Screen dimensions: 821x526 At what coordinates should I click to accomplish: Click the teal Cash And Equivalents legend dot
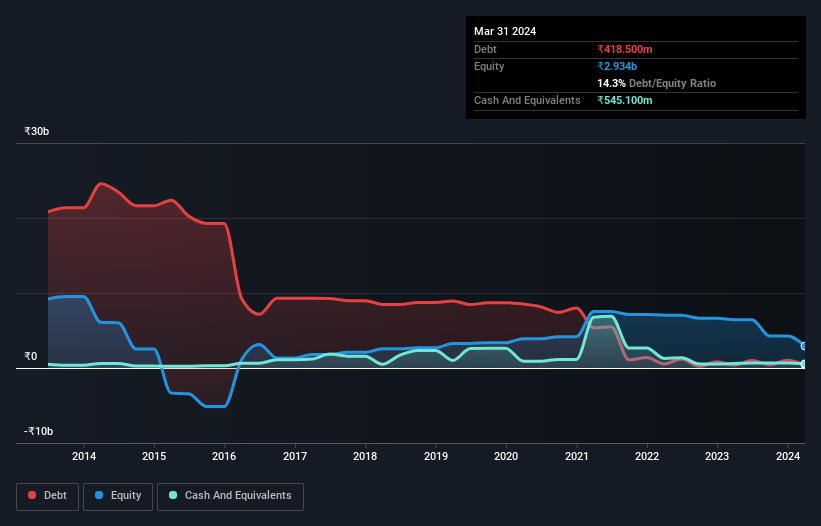click(x=173, y=495)
